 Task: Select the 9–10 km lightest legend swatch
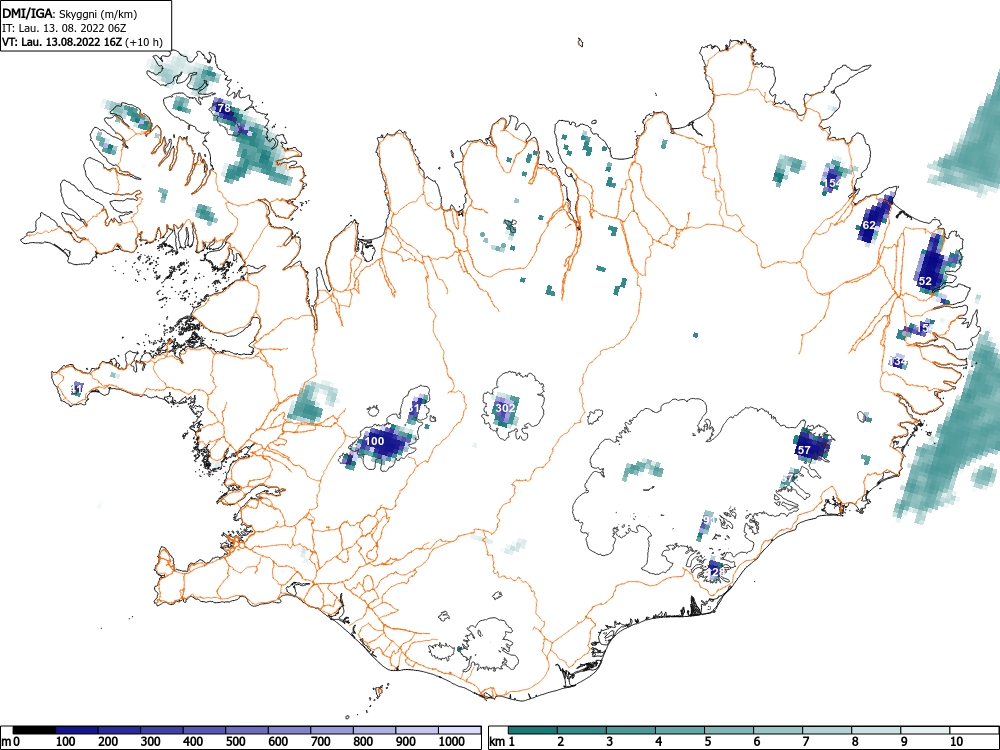coord(925,730)
